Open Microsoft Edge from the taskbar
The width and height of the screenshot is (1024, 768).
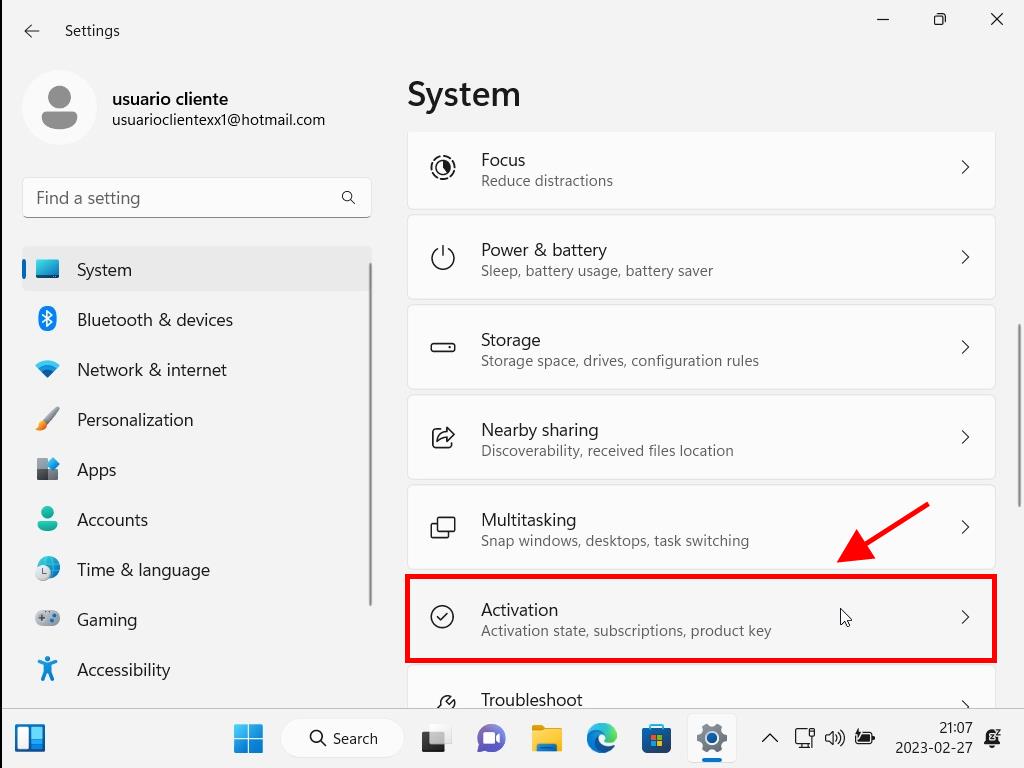601,739
